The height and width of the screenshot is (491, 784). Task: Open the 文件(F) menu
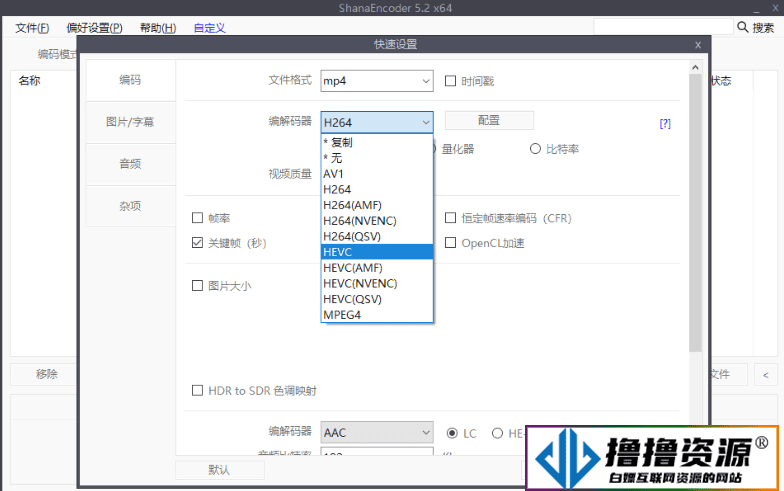click(32, 28)
